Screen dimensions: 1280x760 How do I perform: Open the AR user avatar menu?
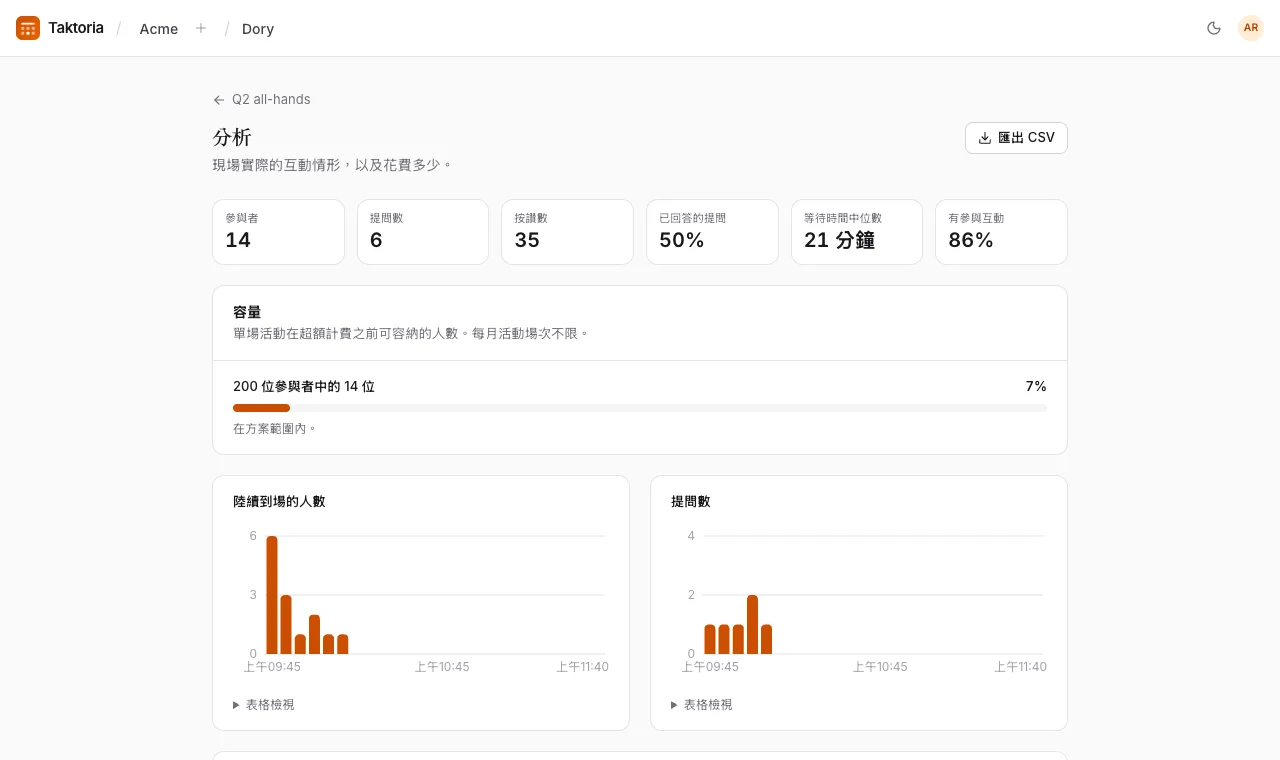coord(1251,28)
